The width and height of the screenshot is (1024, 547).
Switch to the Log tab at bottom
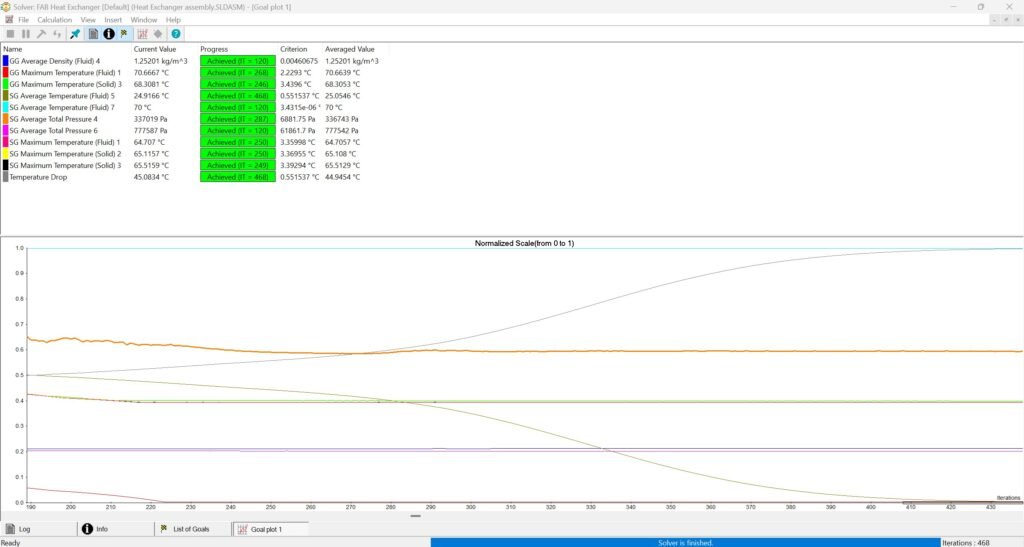(25, 528)
